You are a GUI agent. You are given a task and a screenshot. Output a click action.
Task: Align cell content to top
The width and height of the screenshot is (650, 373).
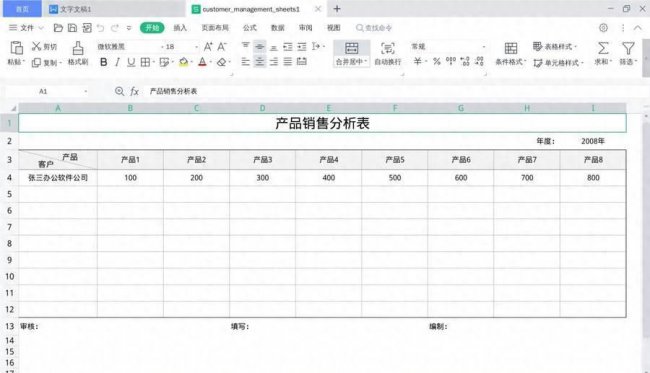click(x=245, y=46)
